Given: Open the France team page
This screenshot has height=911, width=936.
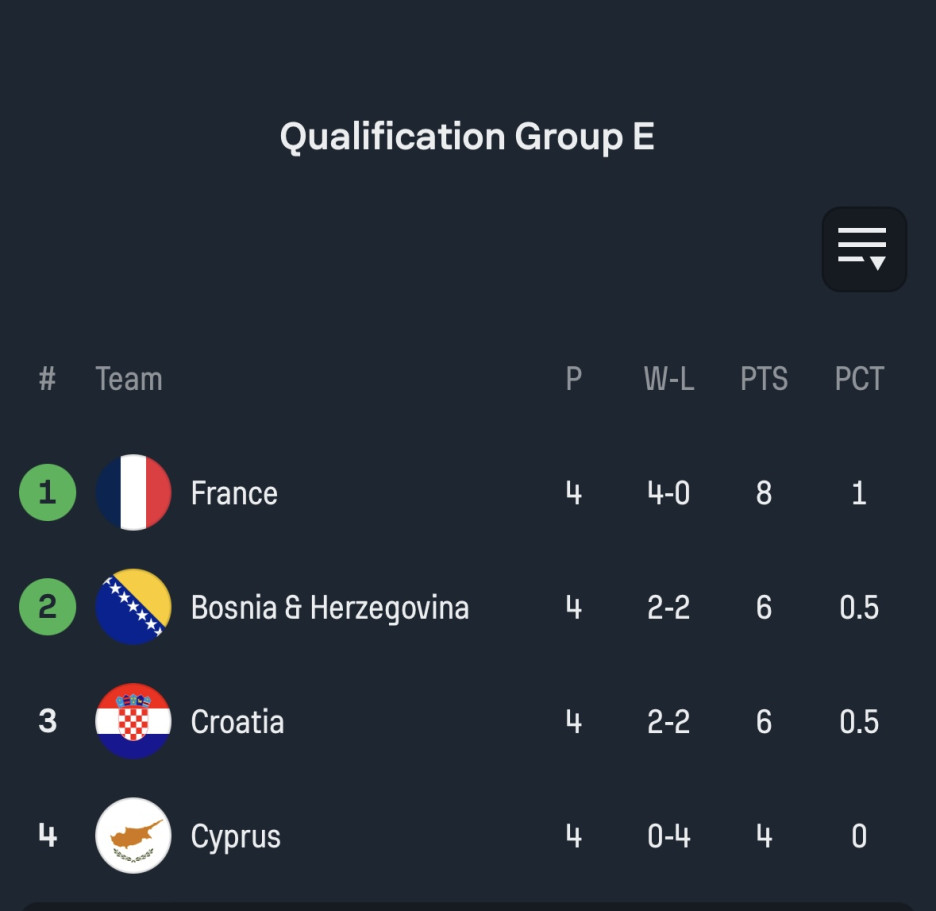Looking at the screenshot, I should coord(234,493).
